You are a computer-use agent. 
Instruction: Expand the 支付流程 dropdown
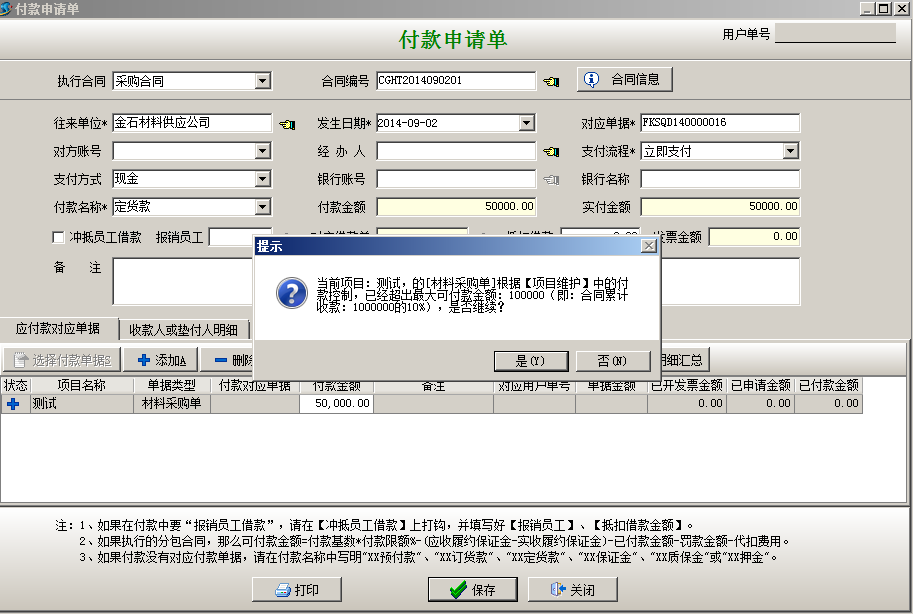coord(790,151)
